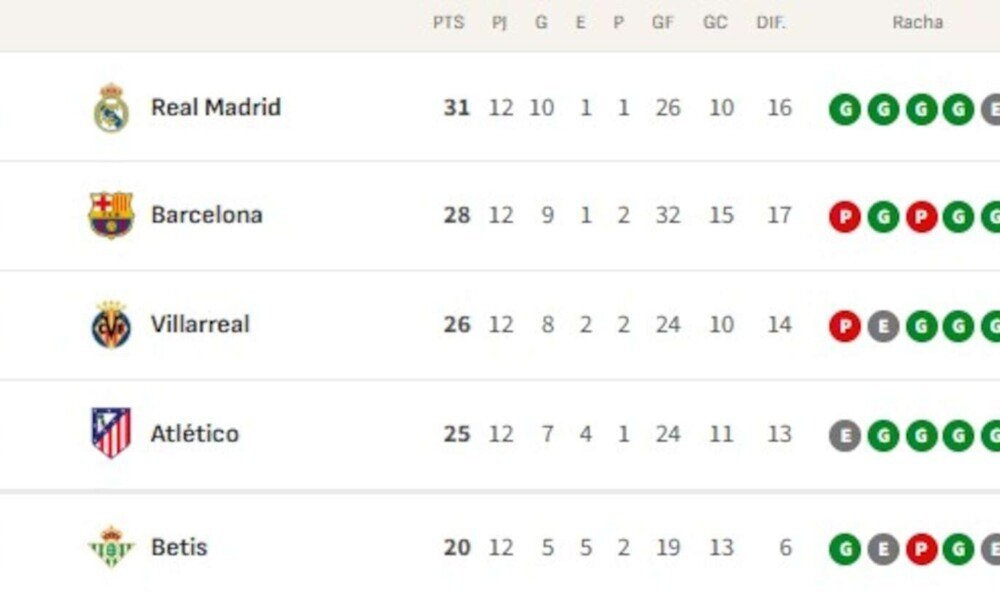Click Barcelona's first red P streak badge
Viewport: 1000px width, 600px height.
coord(845,216)
